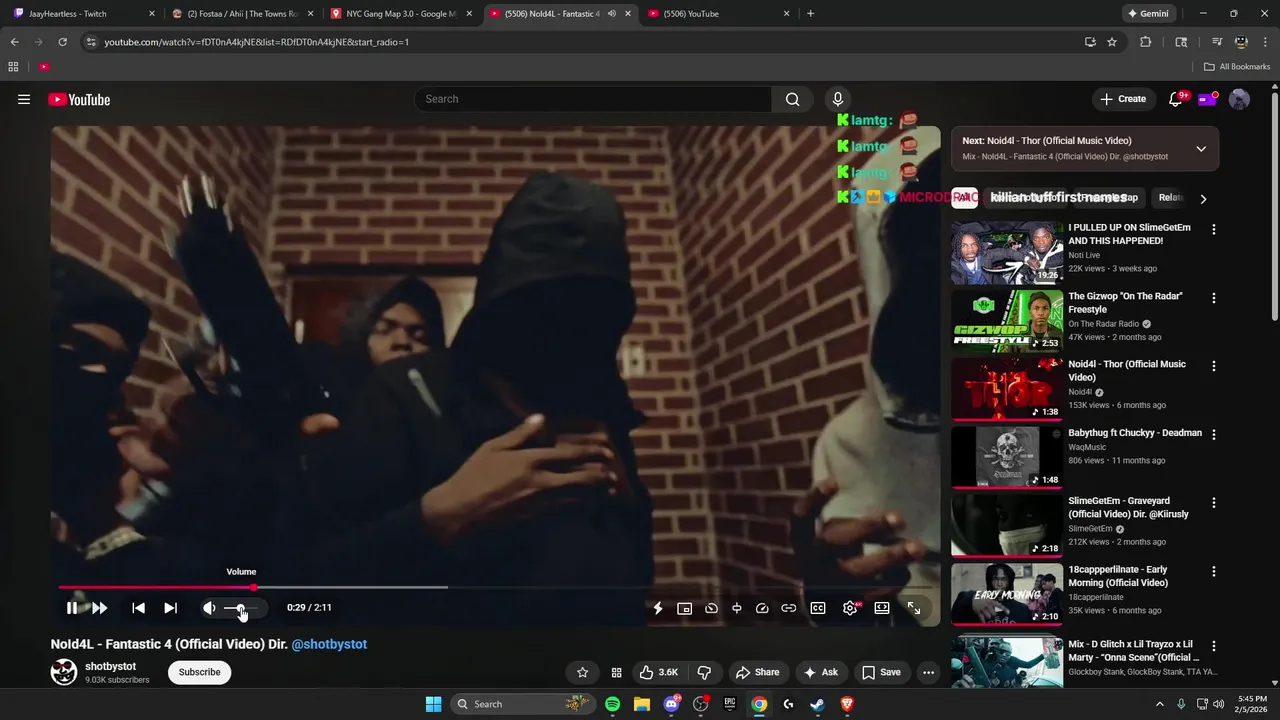Open Chrome media controls icon
This screenshot has width=1280, height=720.
point(1217,42)
